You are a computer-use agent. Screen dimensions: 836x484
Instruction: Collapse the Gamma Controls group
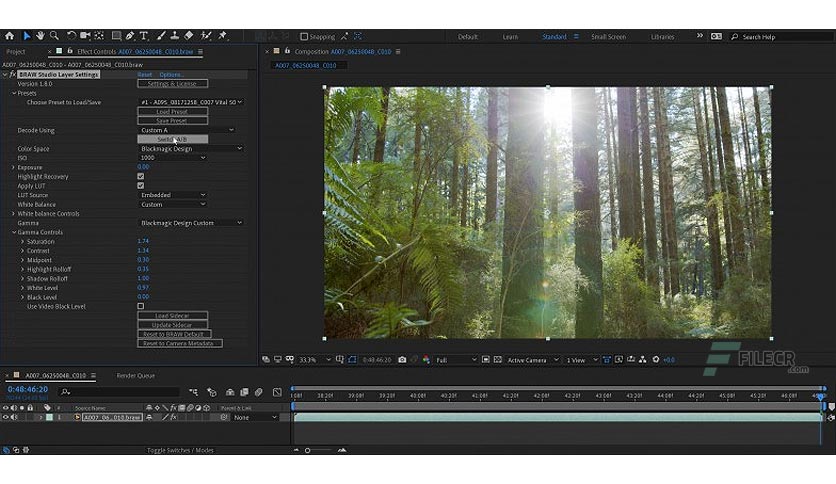click(x=14, y=232)
